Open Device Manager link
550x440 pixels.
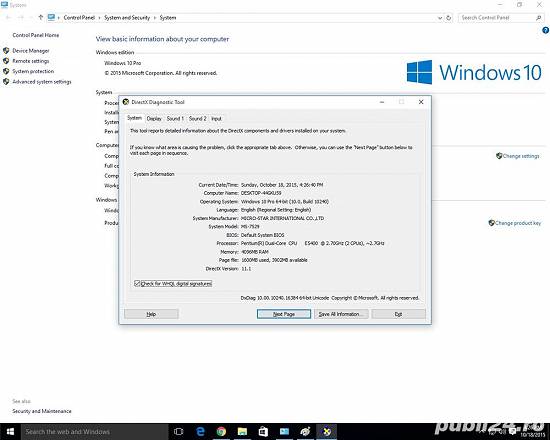31,51
